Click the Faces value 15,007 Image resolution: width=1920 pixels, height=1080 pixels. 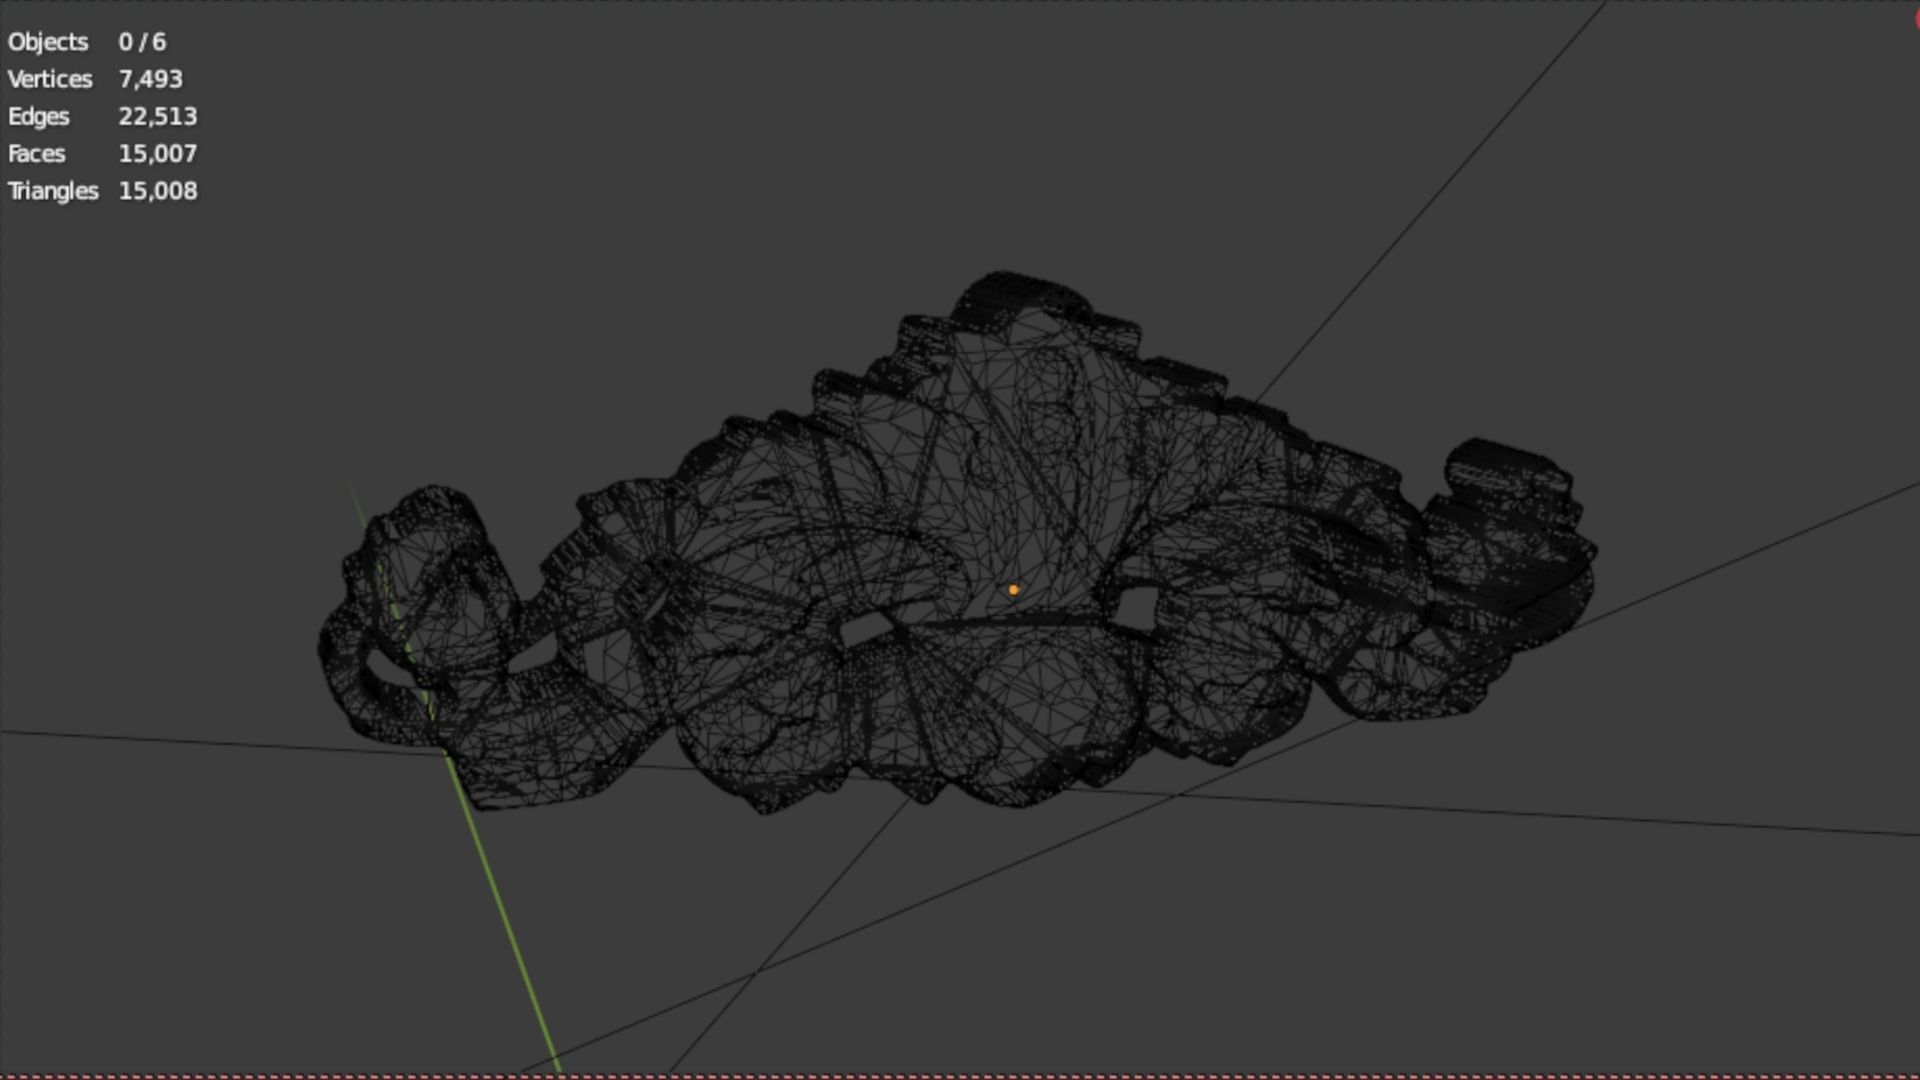click(x=158, y=154)
